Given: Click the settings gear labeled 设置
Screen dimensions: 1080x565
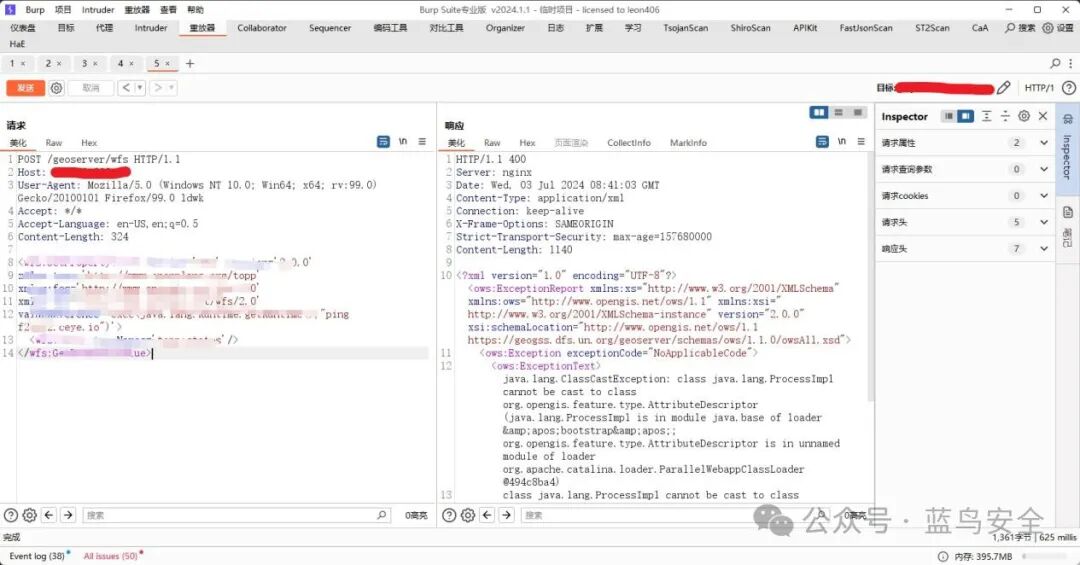Looking at the screenshot, I should (x=1059, y=28).
